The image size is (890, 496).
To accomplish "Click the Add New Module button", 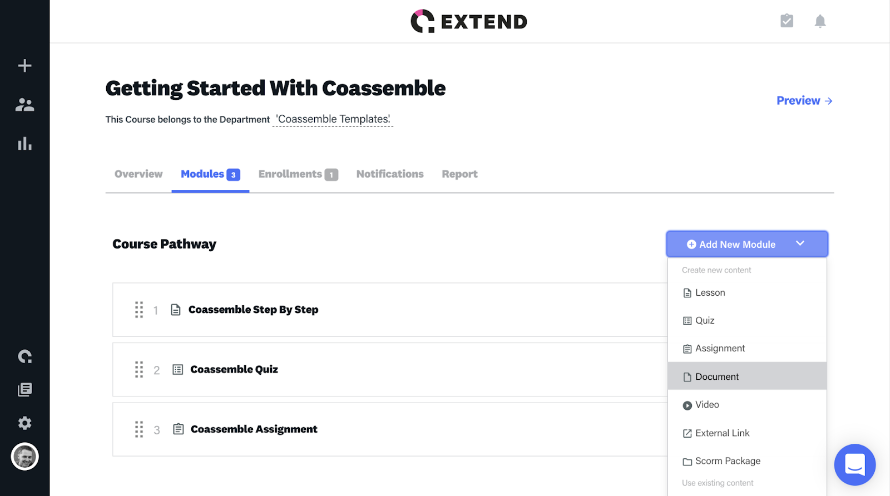I will (x=731, y=244).
